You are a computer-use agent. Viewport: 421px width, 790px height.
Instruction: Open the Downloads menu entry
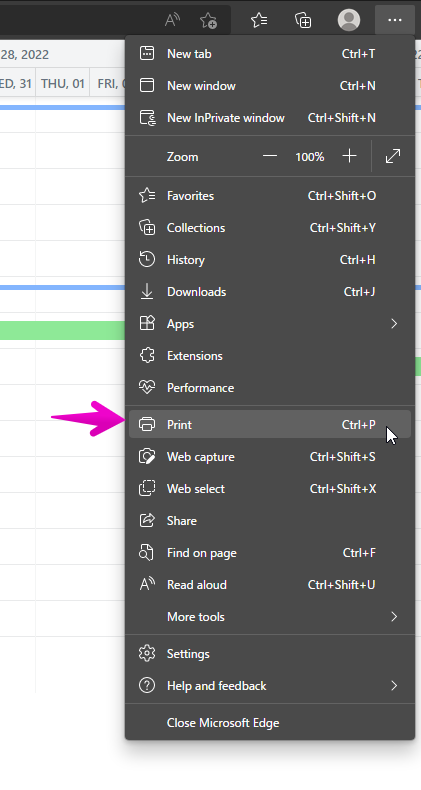pos(270,291)
